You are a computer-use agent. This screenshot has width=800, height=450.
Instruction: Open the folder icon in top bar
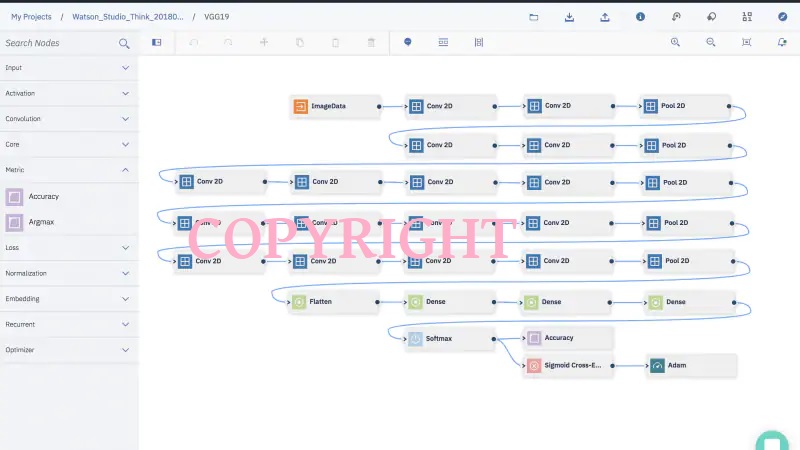[x=533, y=17]
